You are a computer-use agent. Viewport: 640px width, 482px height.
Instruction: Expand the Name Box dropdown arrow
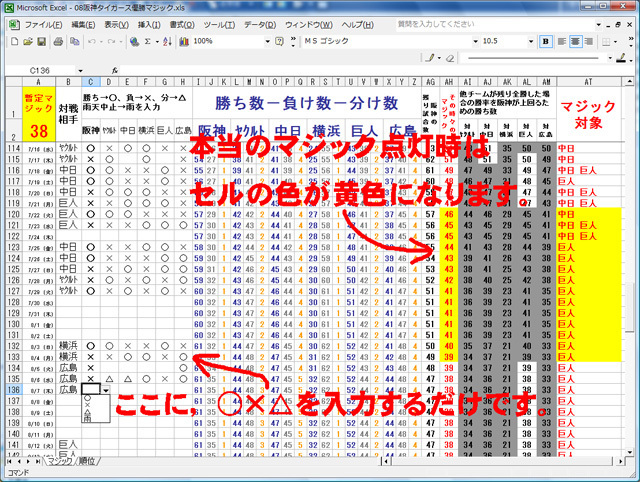(80, 71)
